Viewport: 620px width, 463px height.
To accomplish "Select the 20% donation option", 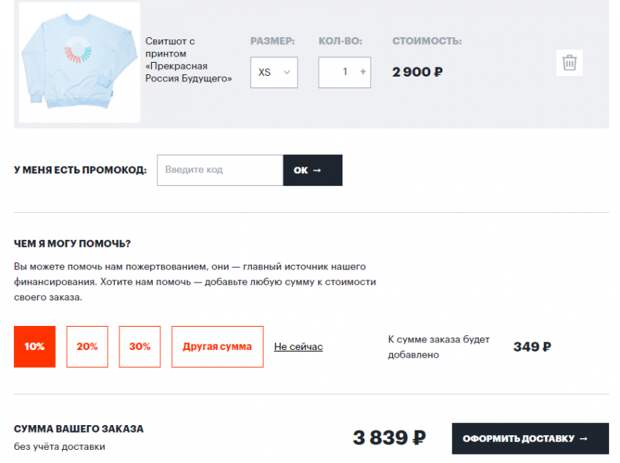I will [x=87, y=347].
